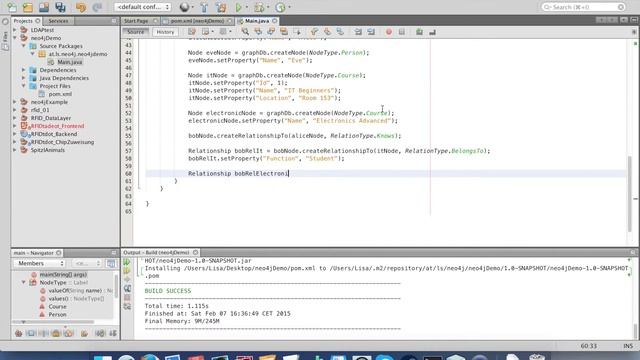Switch to the Services tab
640x360 pixels.
[x=58, y=21]
